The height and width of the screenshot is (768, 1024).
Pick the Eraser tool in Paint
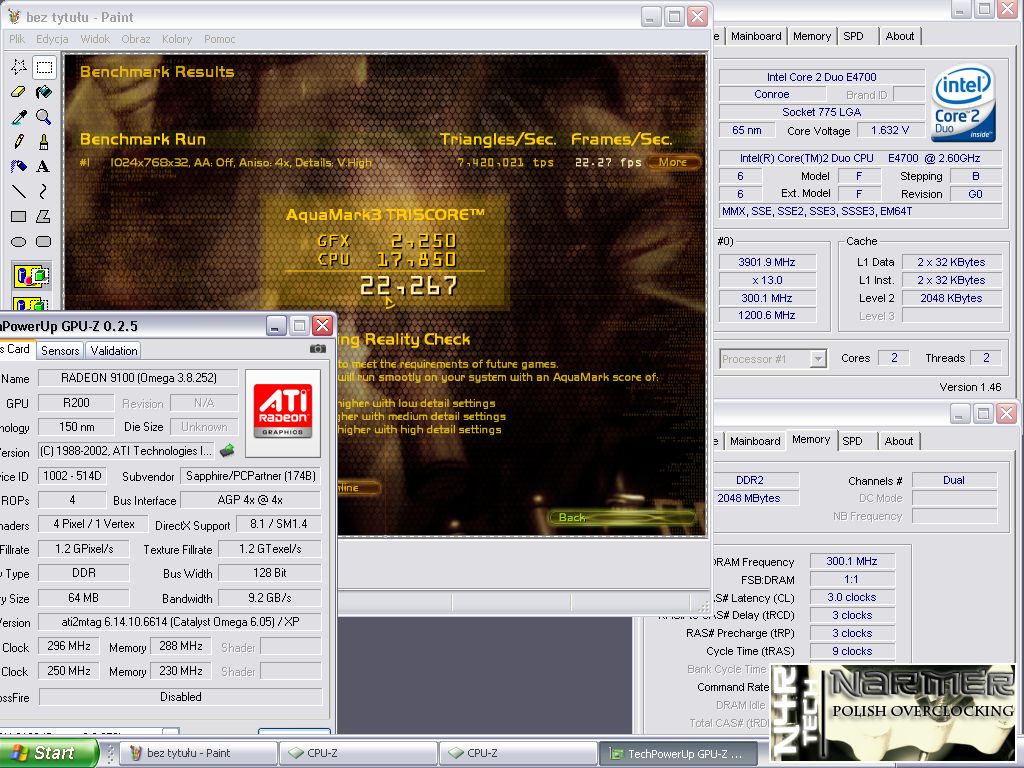[x=19, y=91]
